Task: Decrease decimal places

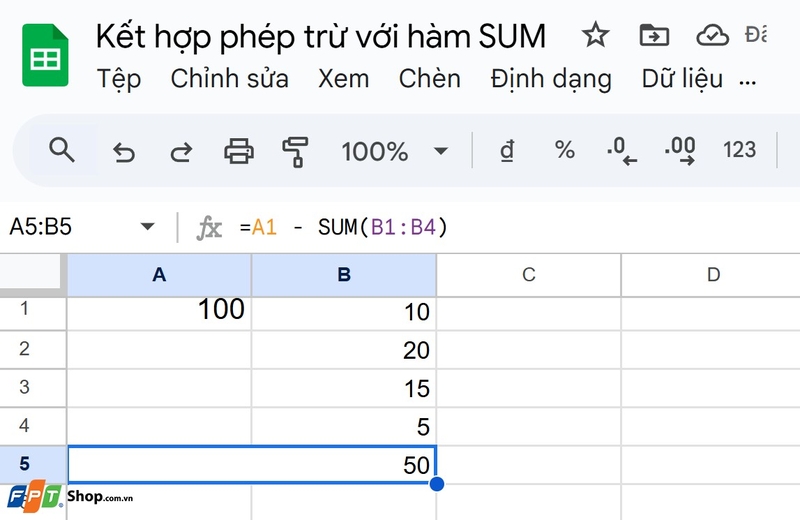Action: 622,151
